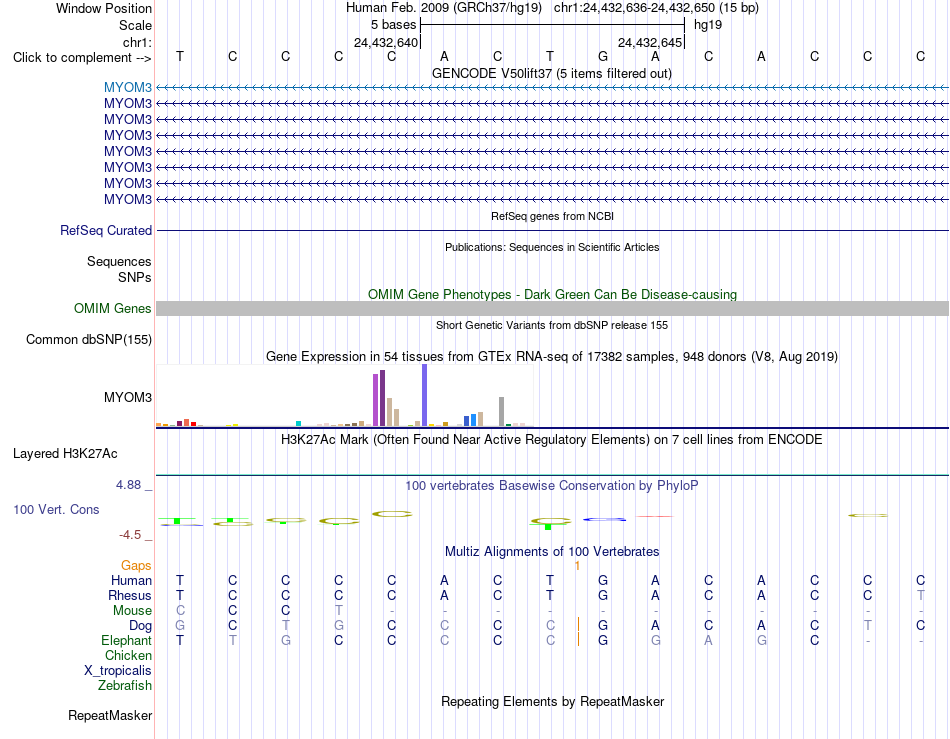Screen dimensions: 950x739
Task: Click the RefSeq Curated intron line
Action: coord(552,231)
